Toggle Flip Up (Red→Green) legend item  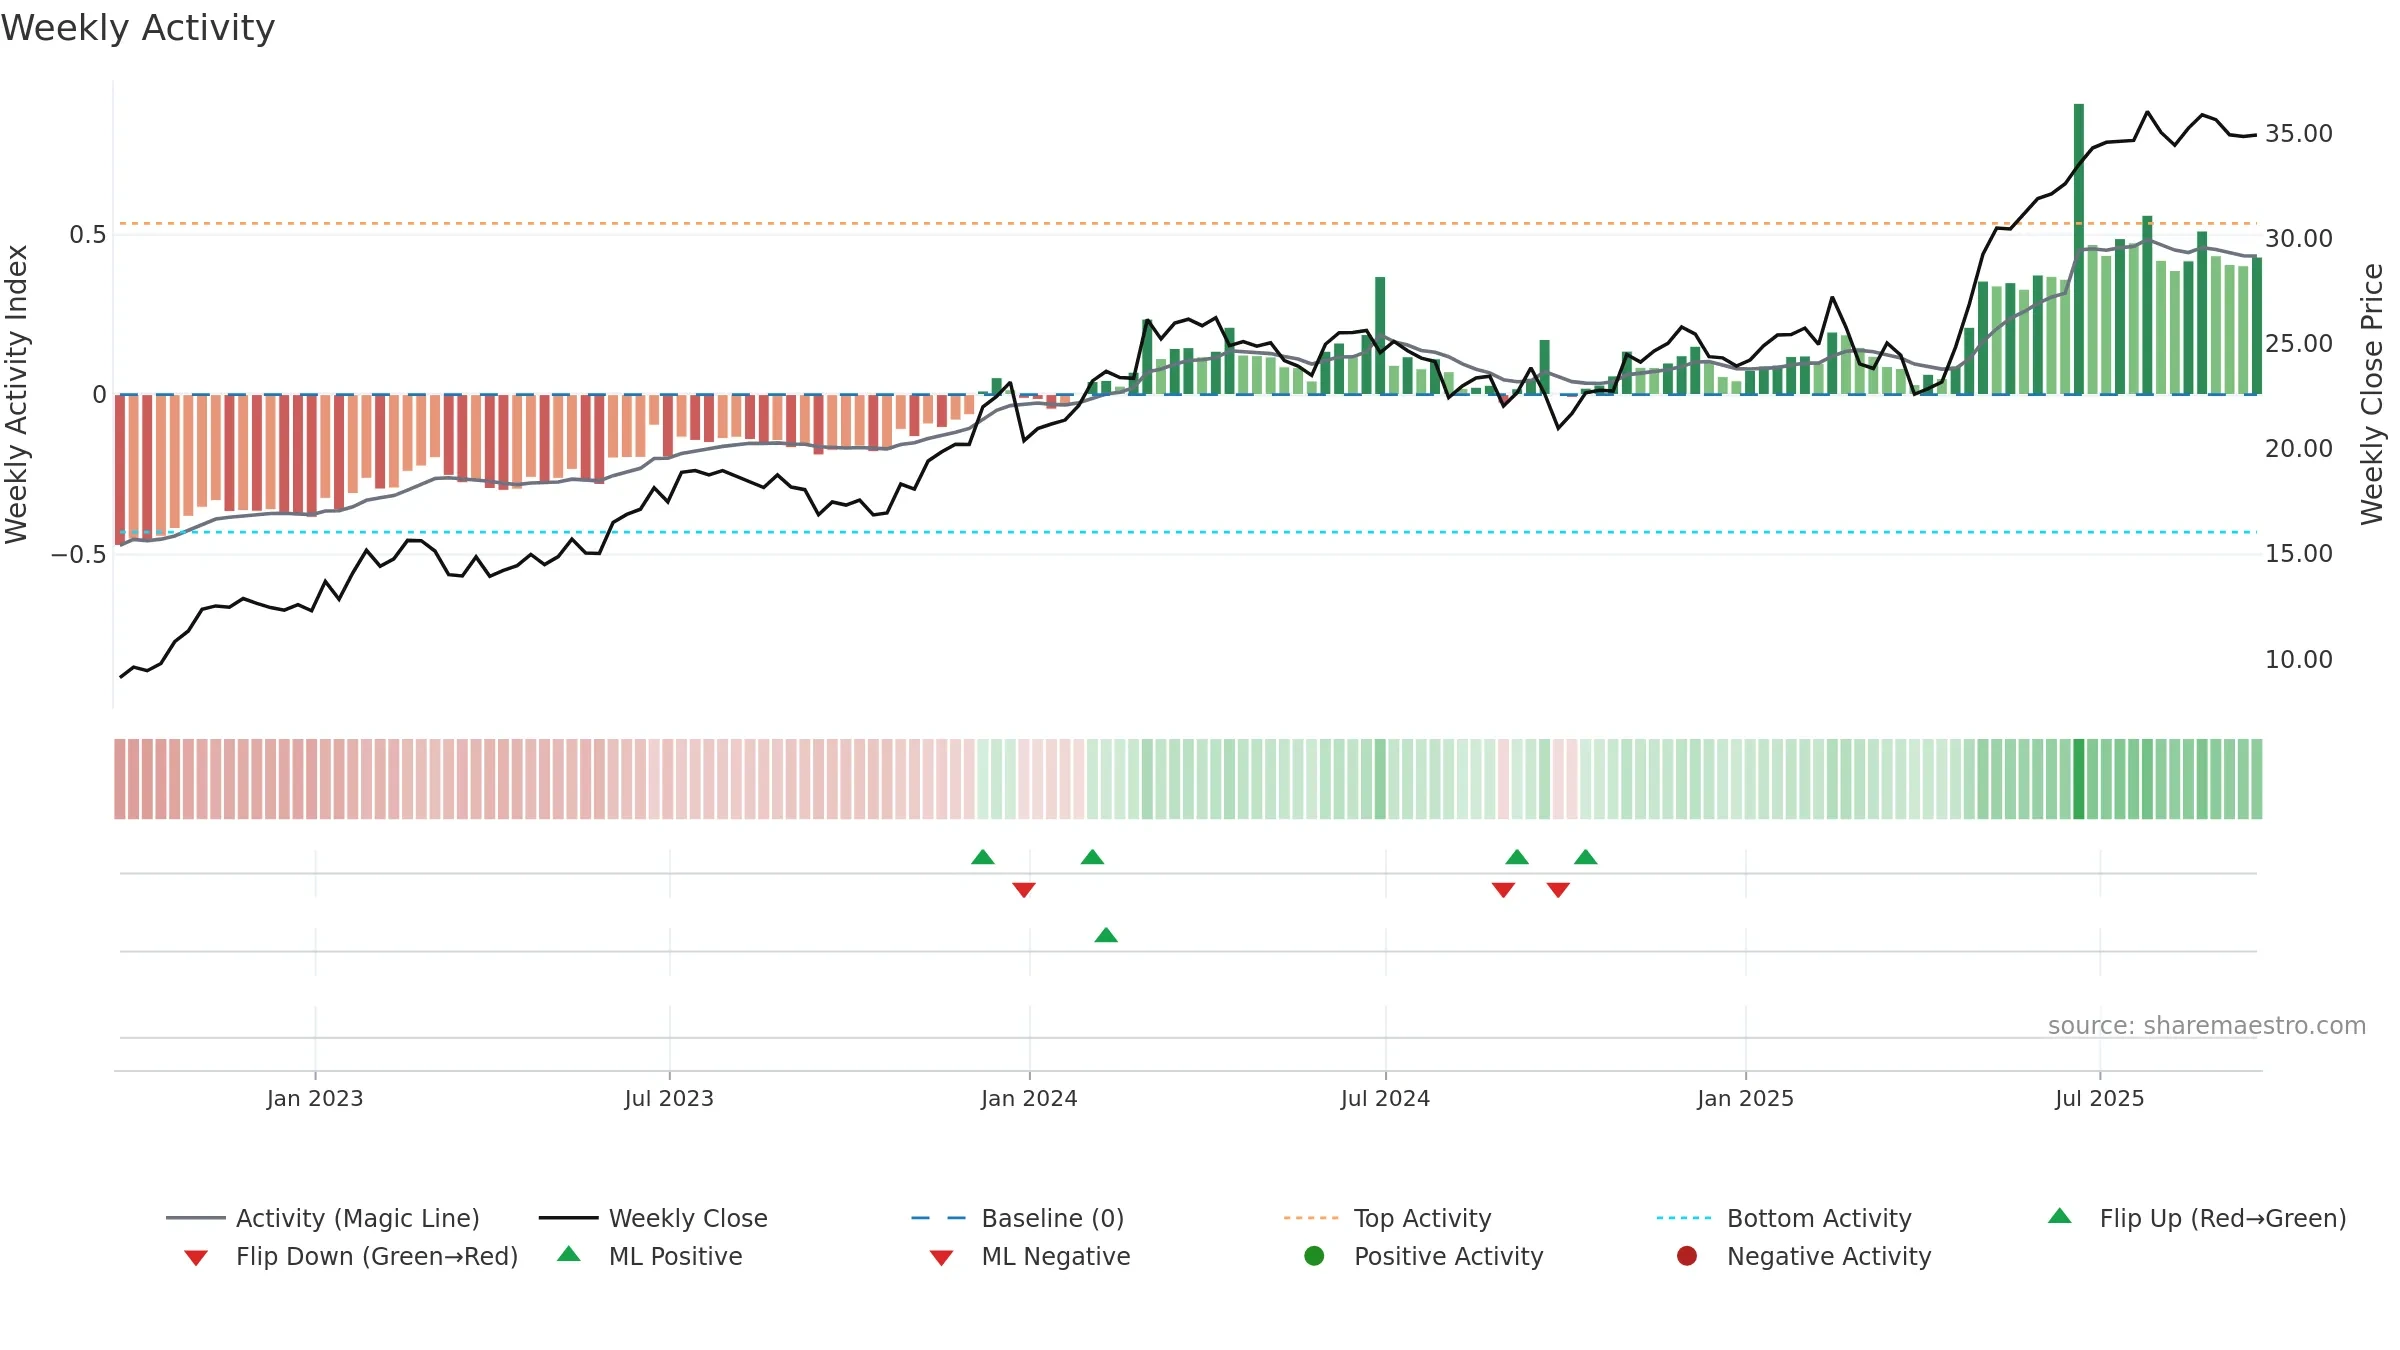point(2196,1218)
